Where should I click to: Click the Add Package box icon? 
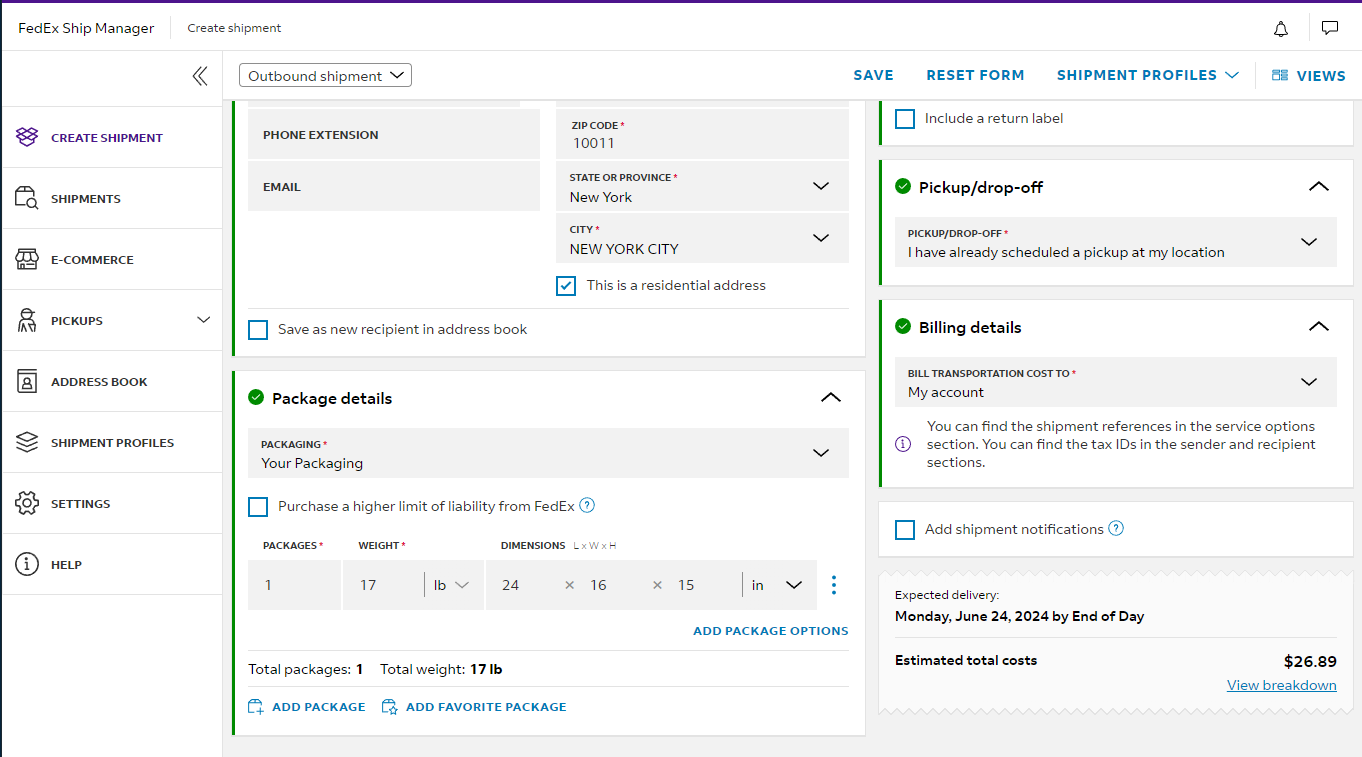(x=256, y=706)
